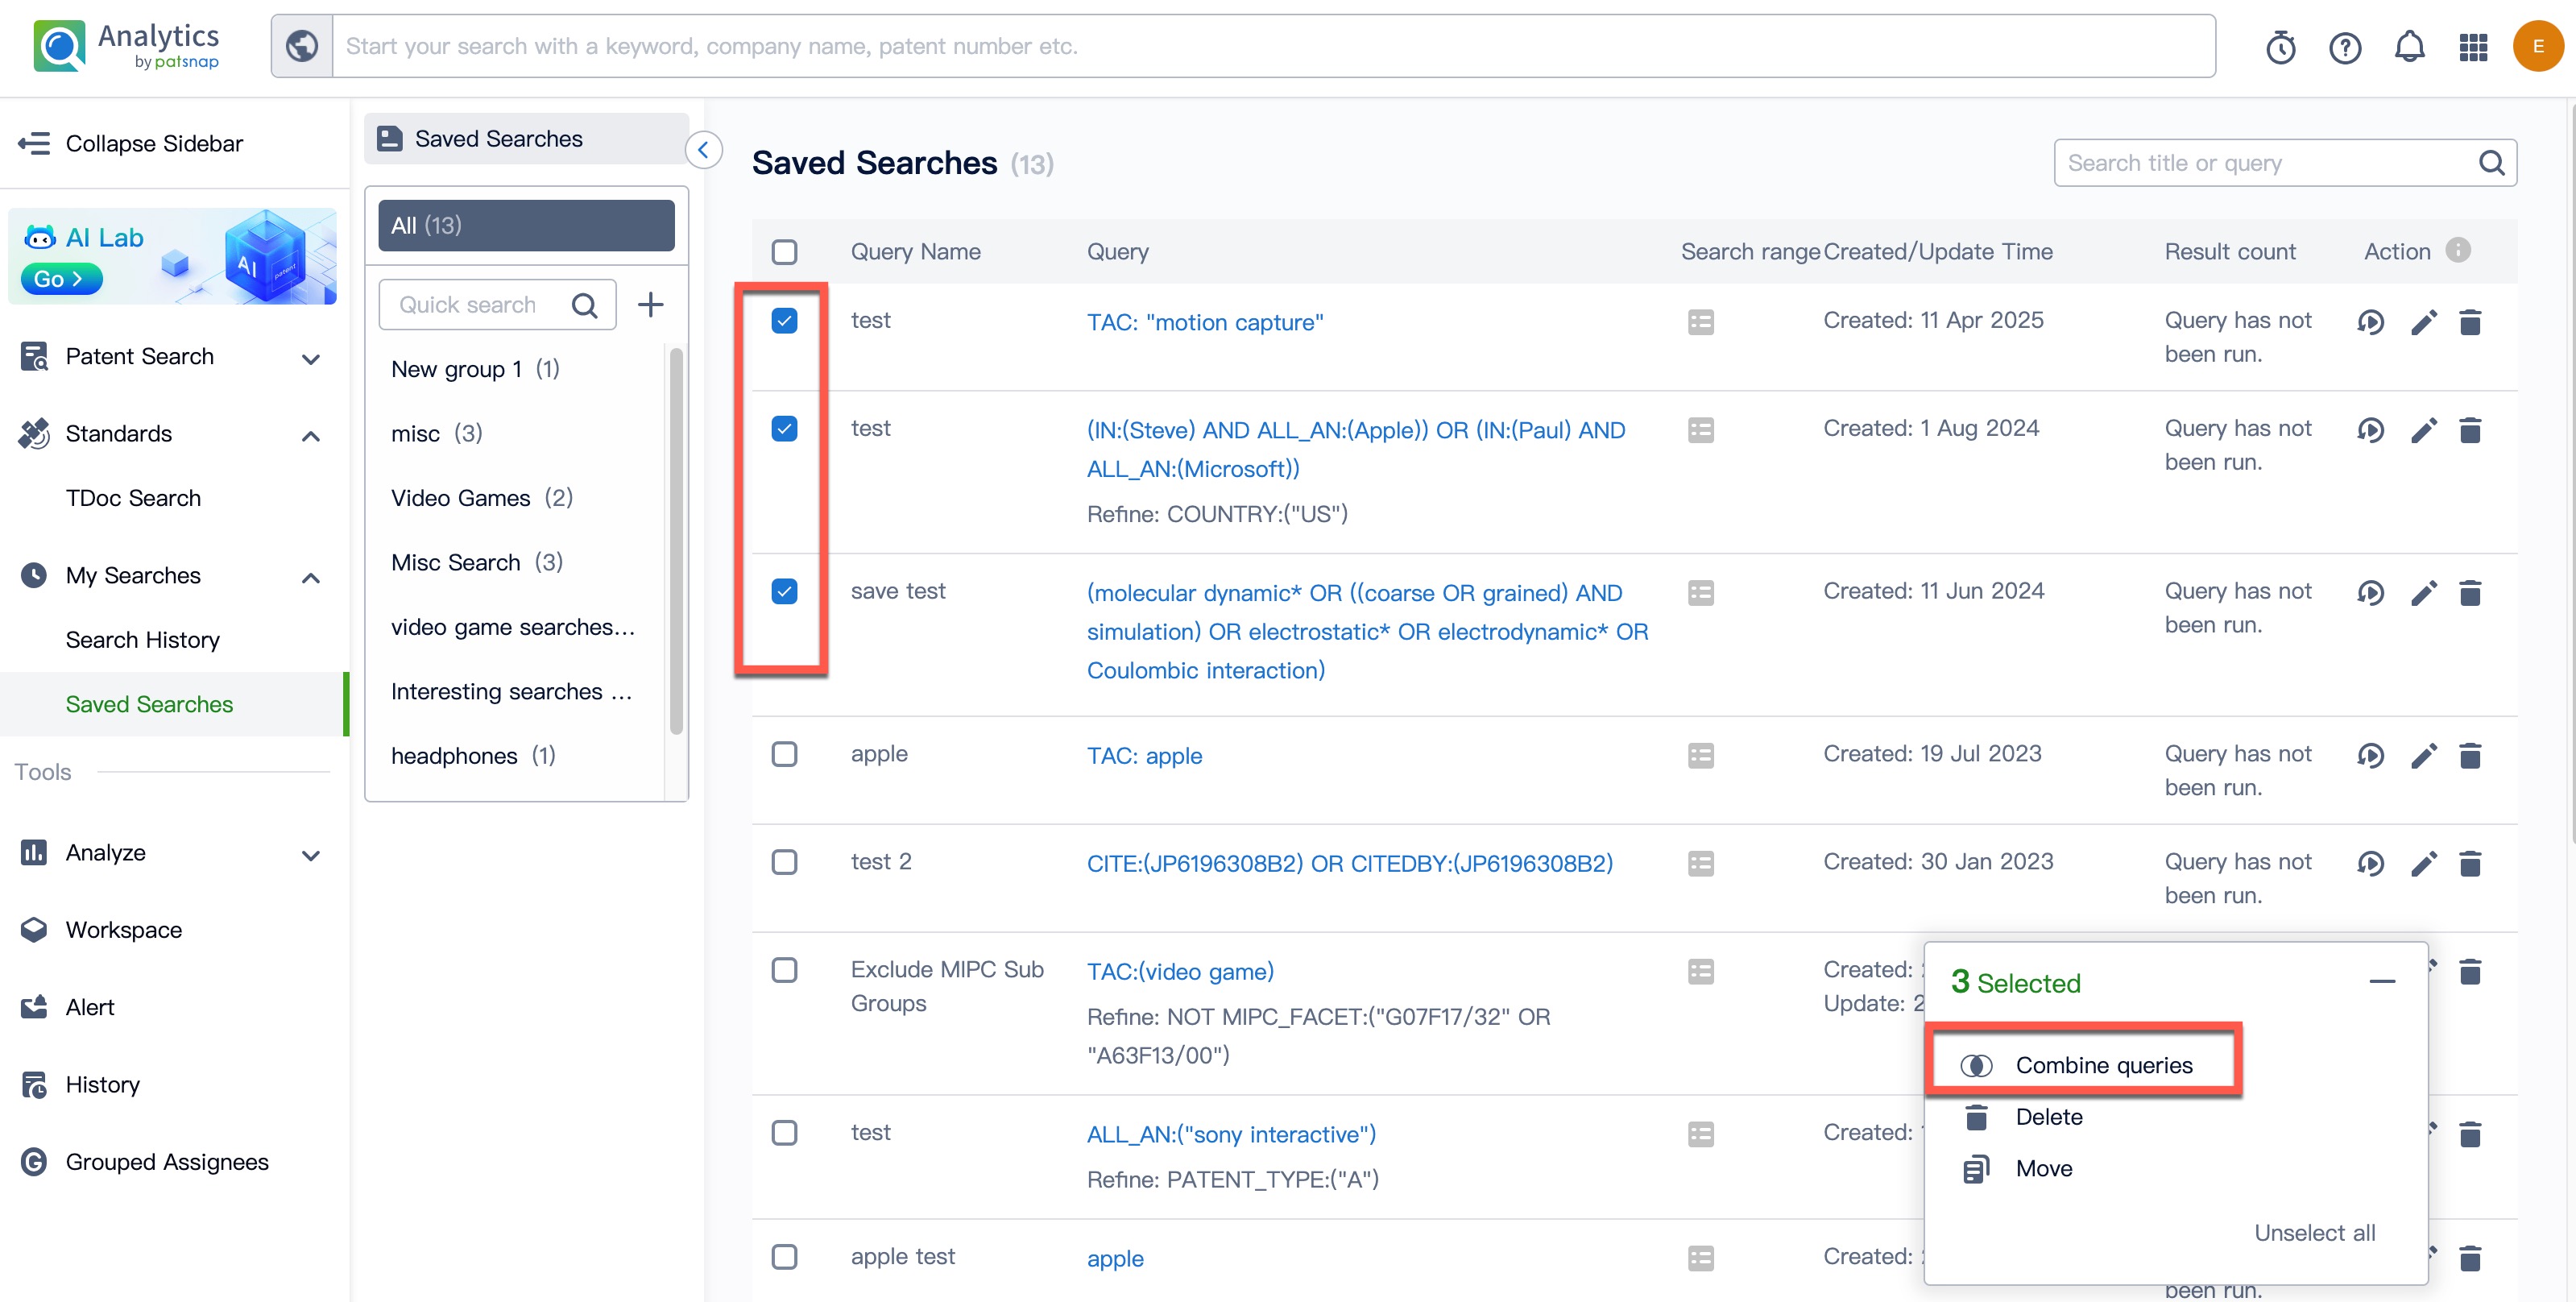Run the 'motion capture' saved query
Image resolution: width=2576 pixels, height=1302 pixels.
point(2370,323)
